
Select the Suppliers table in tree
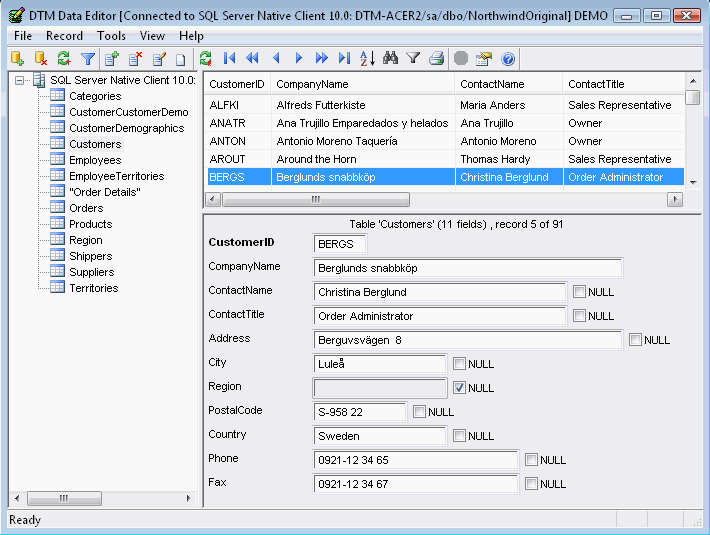91,272
